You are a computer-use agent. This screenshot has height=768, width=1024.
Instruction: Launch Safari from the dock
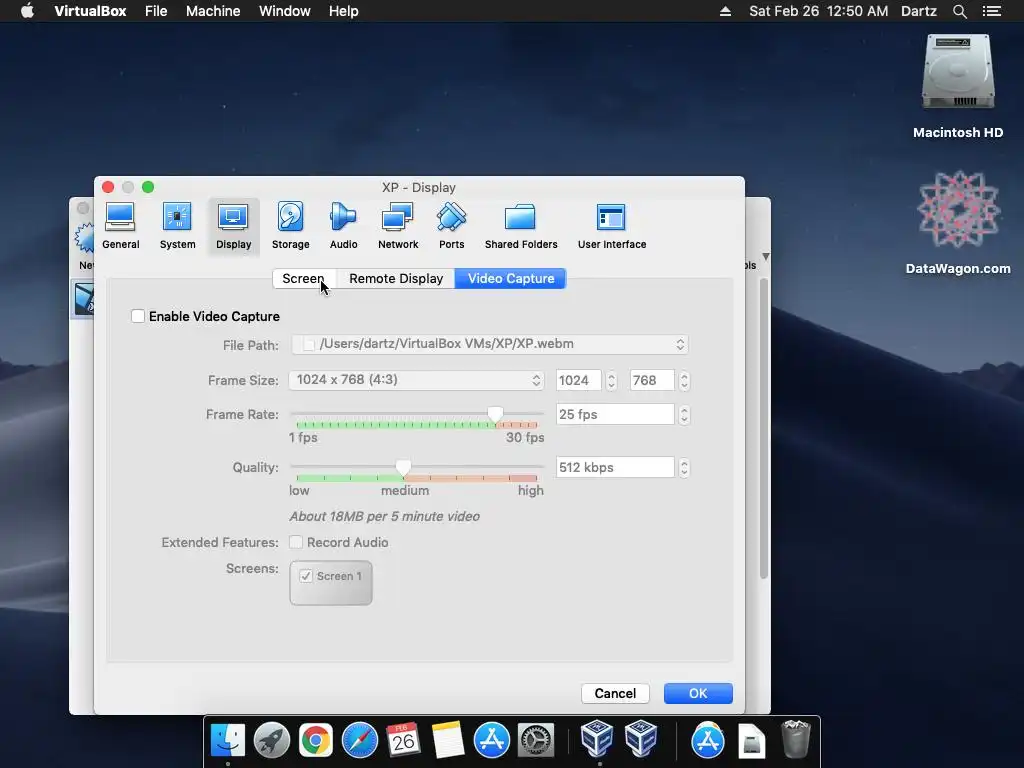coord(360,741)
